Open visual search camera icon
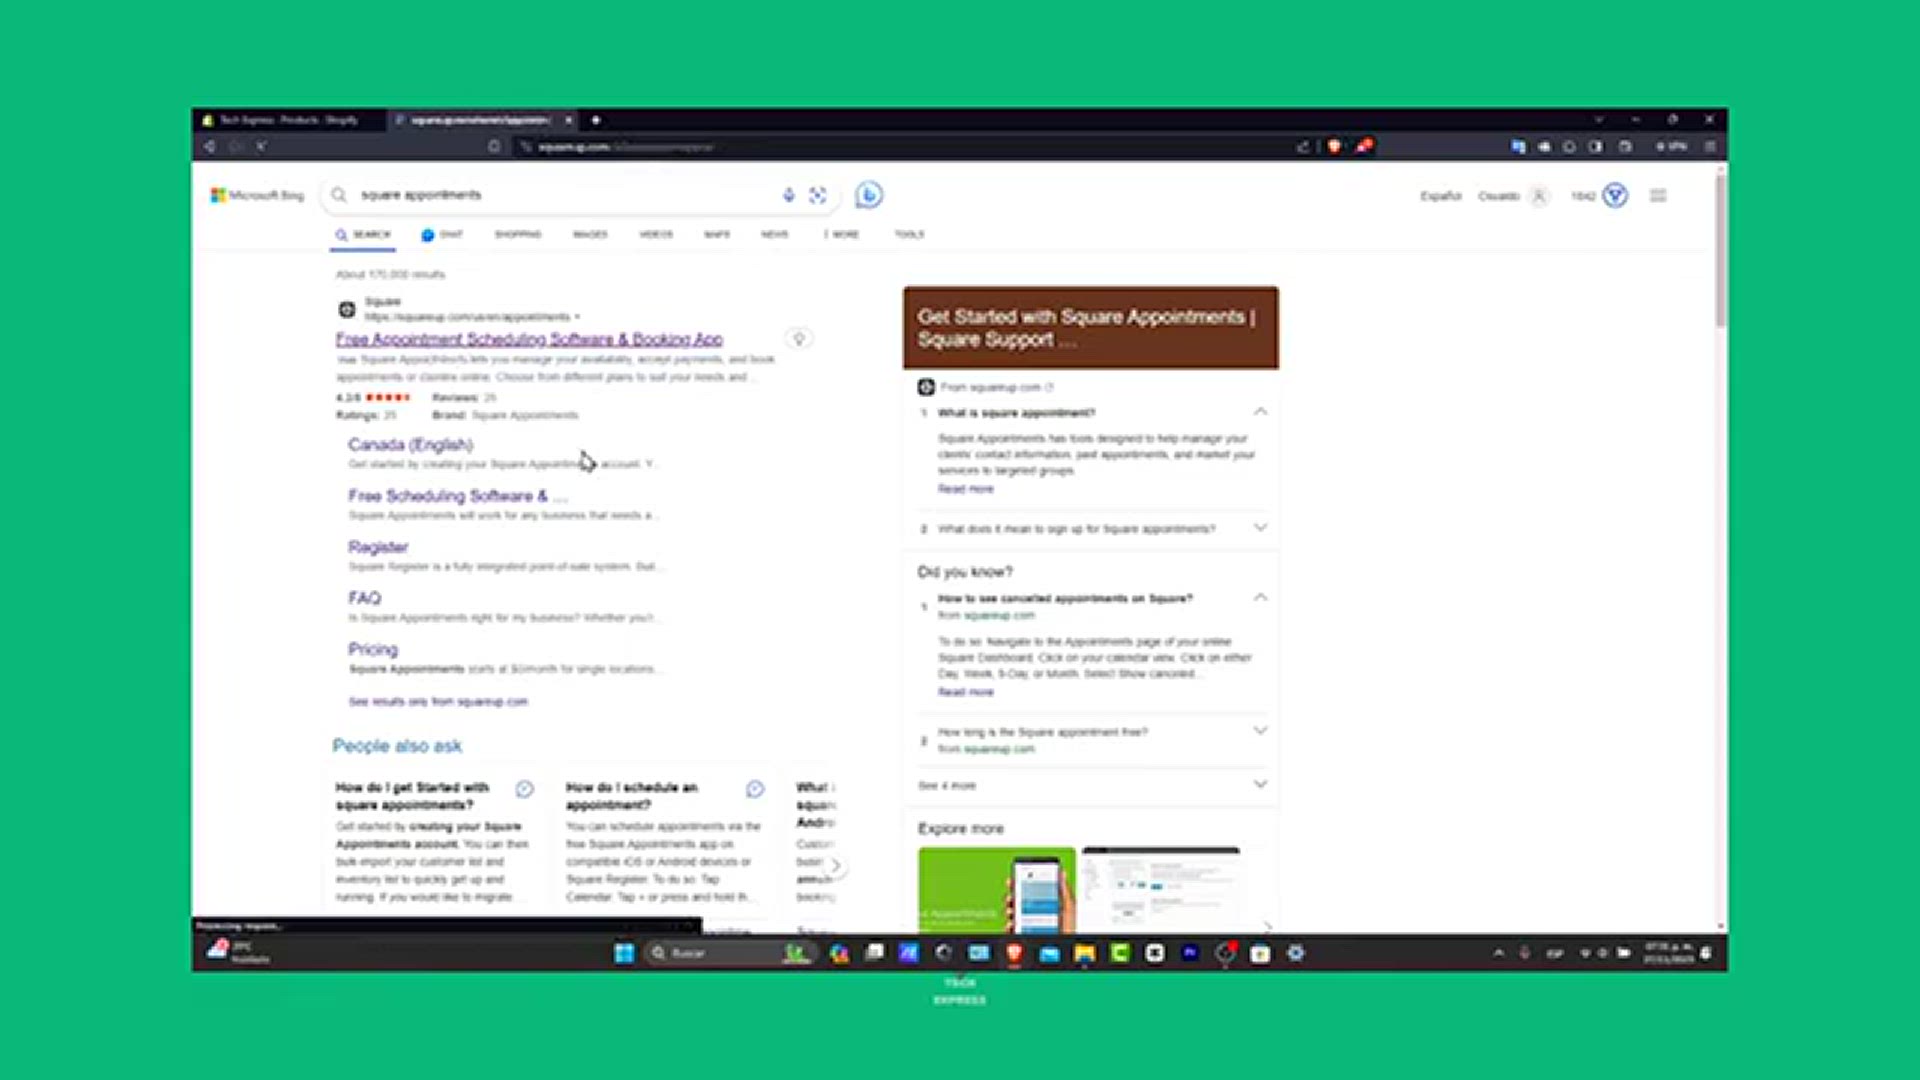The image size is (1920, 1080). tap(818, 195)
